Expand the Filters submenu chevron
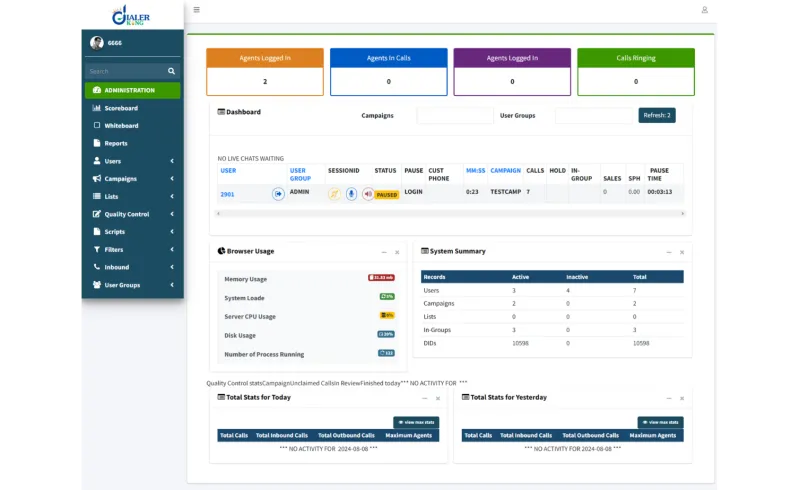This screenshot has height=490, width=800. point(172,250)
